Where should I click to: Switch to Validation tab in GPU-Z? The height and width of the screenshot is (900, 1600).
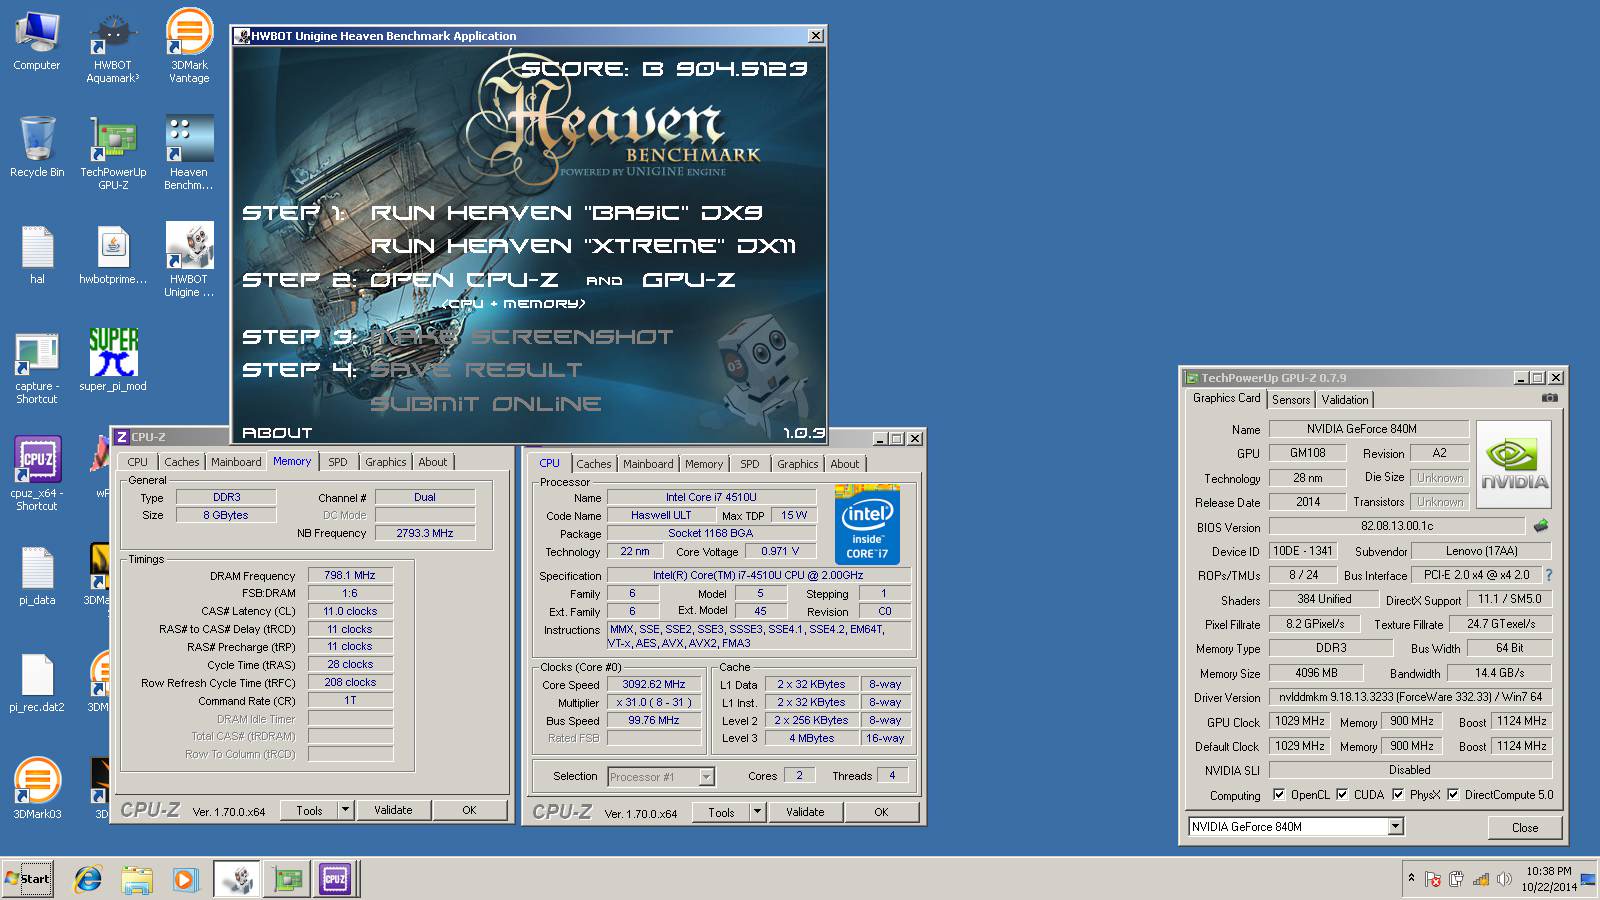(x=1345, y=399)
